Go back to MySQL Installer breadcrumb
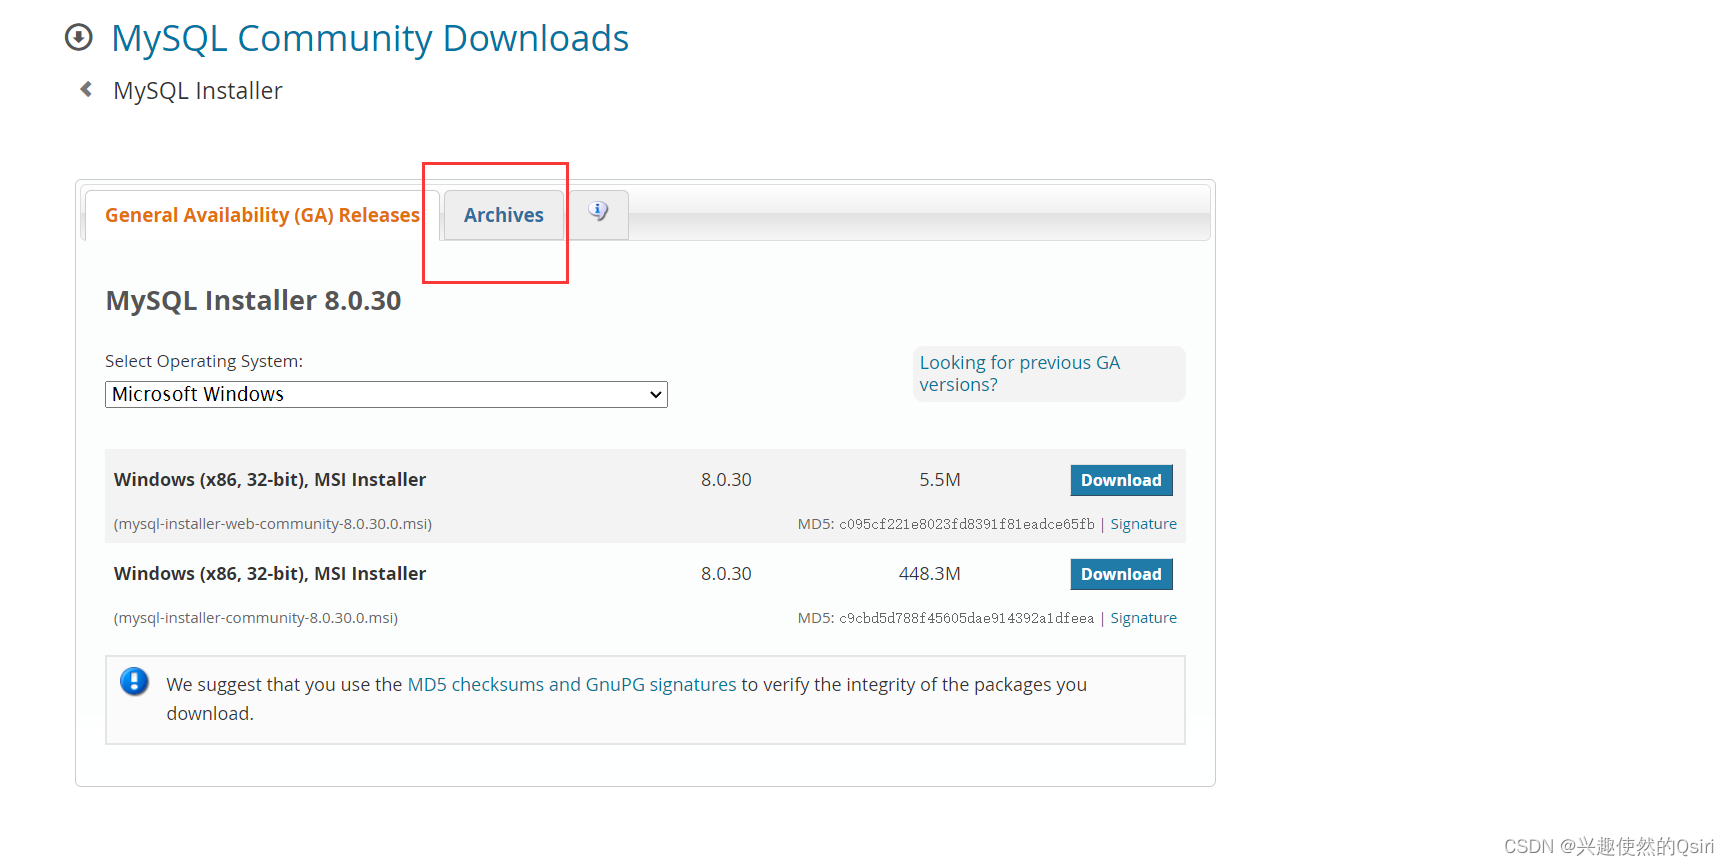The width and height of the screenshot is (1729, 866). tap(198, 91)
